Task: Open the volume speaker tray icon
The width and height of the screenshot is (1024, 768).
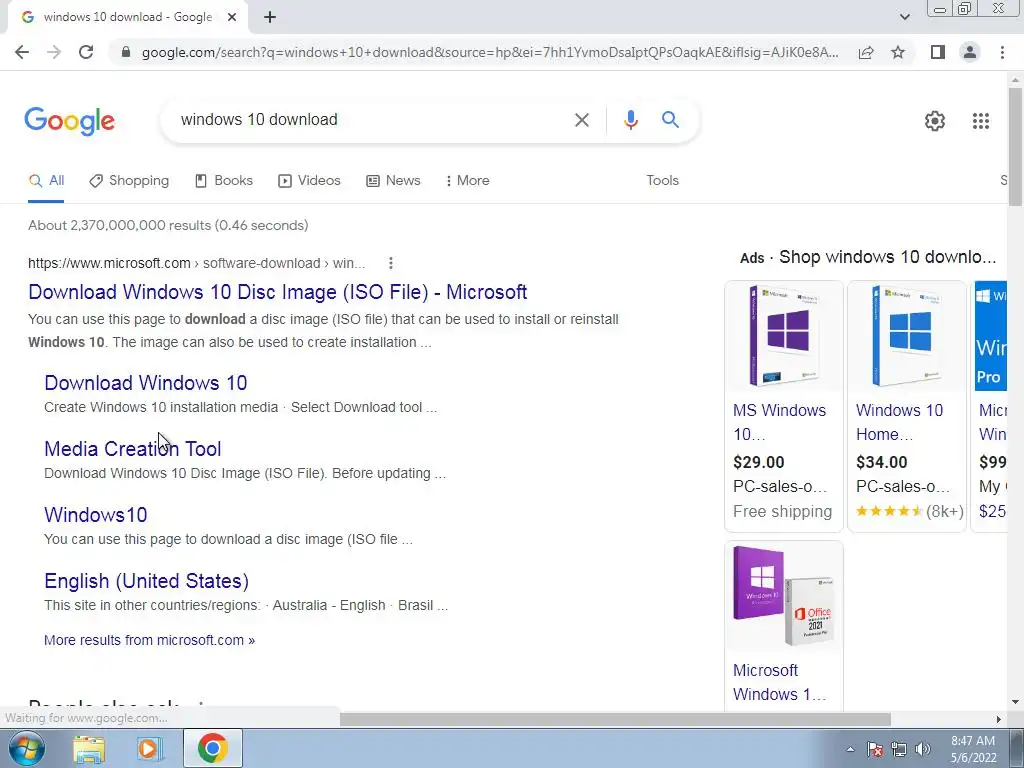Action: (x=923, y=749)
